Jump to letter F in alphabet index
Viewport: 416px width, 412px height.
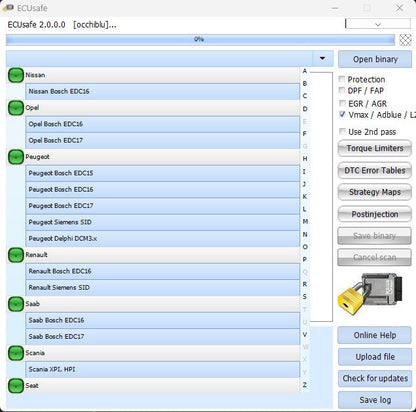point(305,134)
